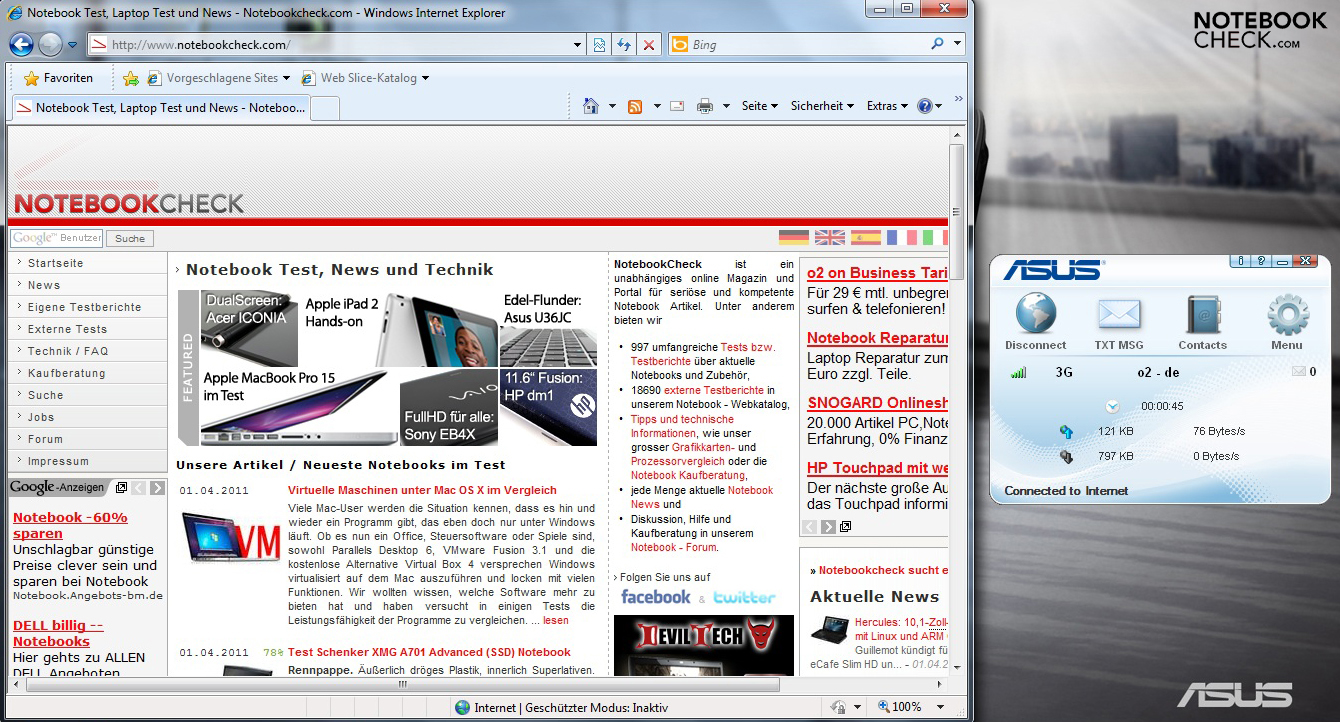This screenshot has width=1340, height=722.
Task: Open the Extras menu
Action: click(886, 106)
